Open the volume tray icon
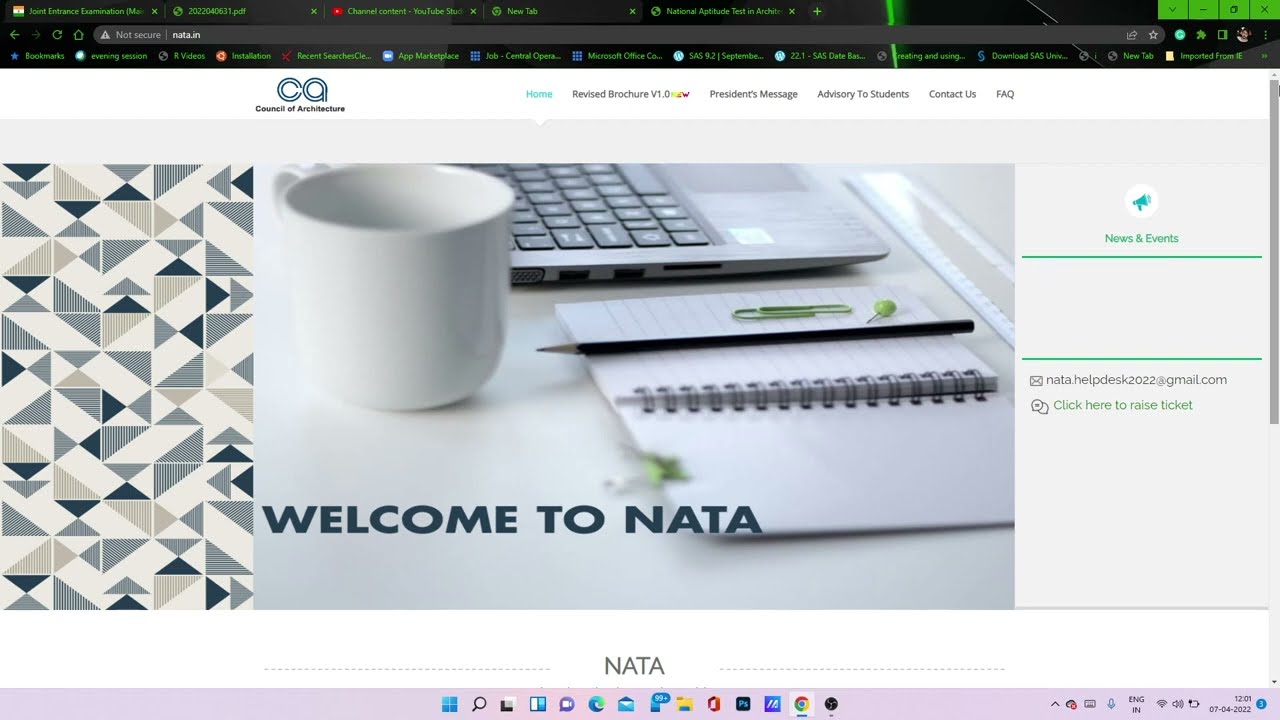The width and height of the screenshot is (1280, 720). point(1177,704)
